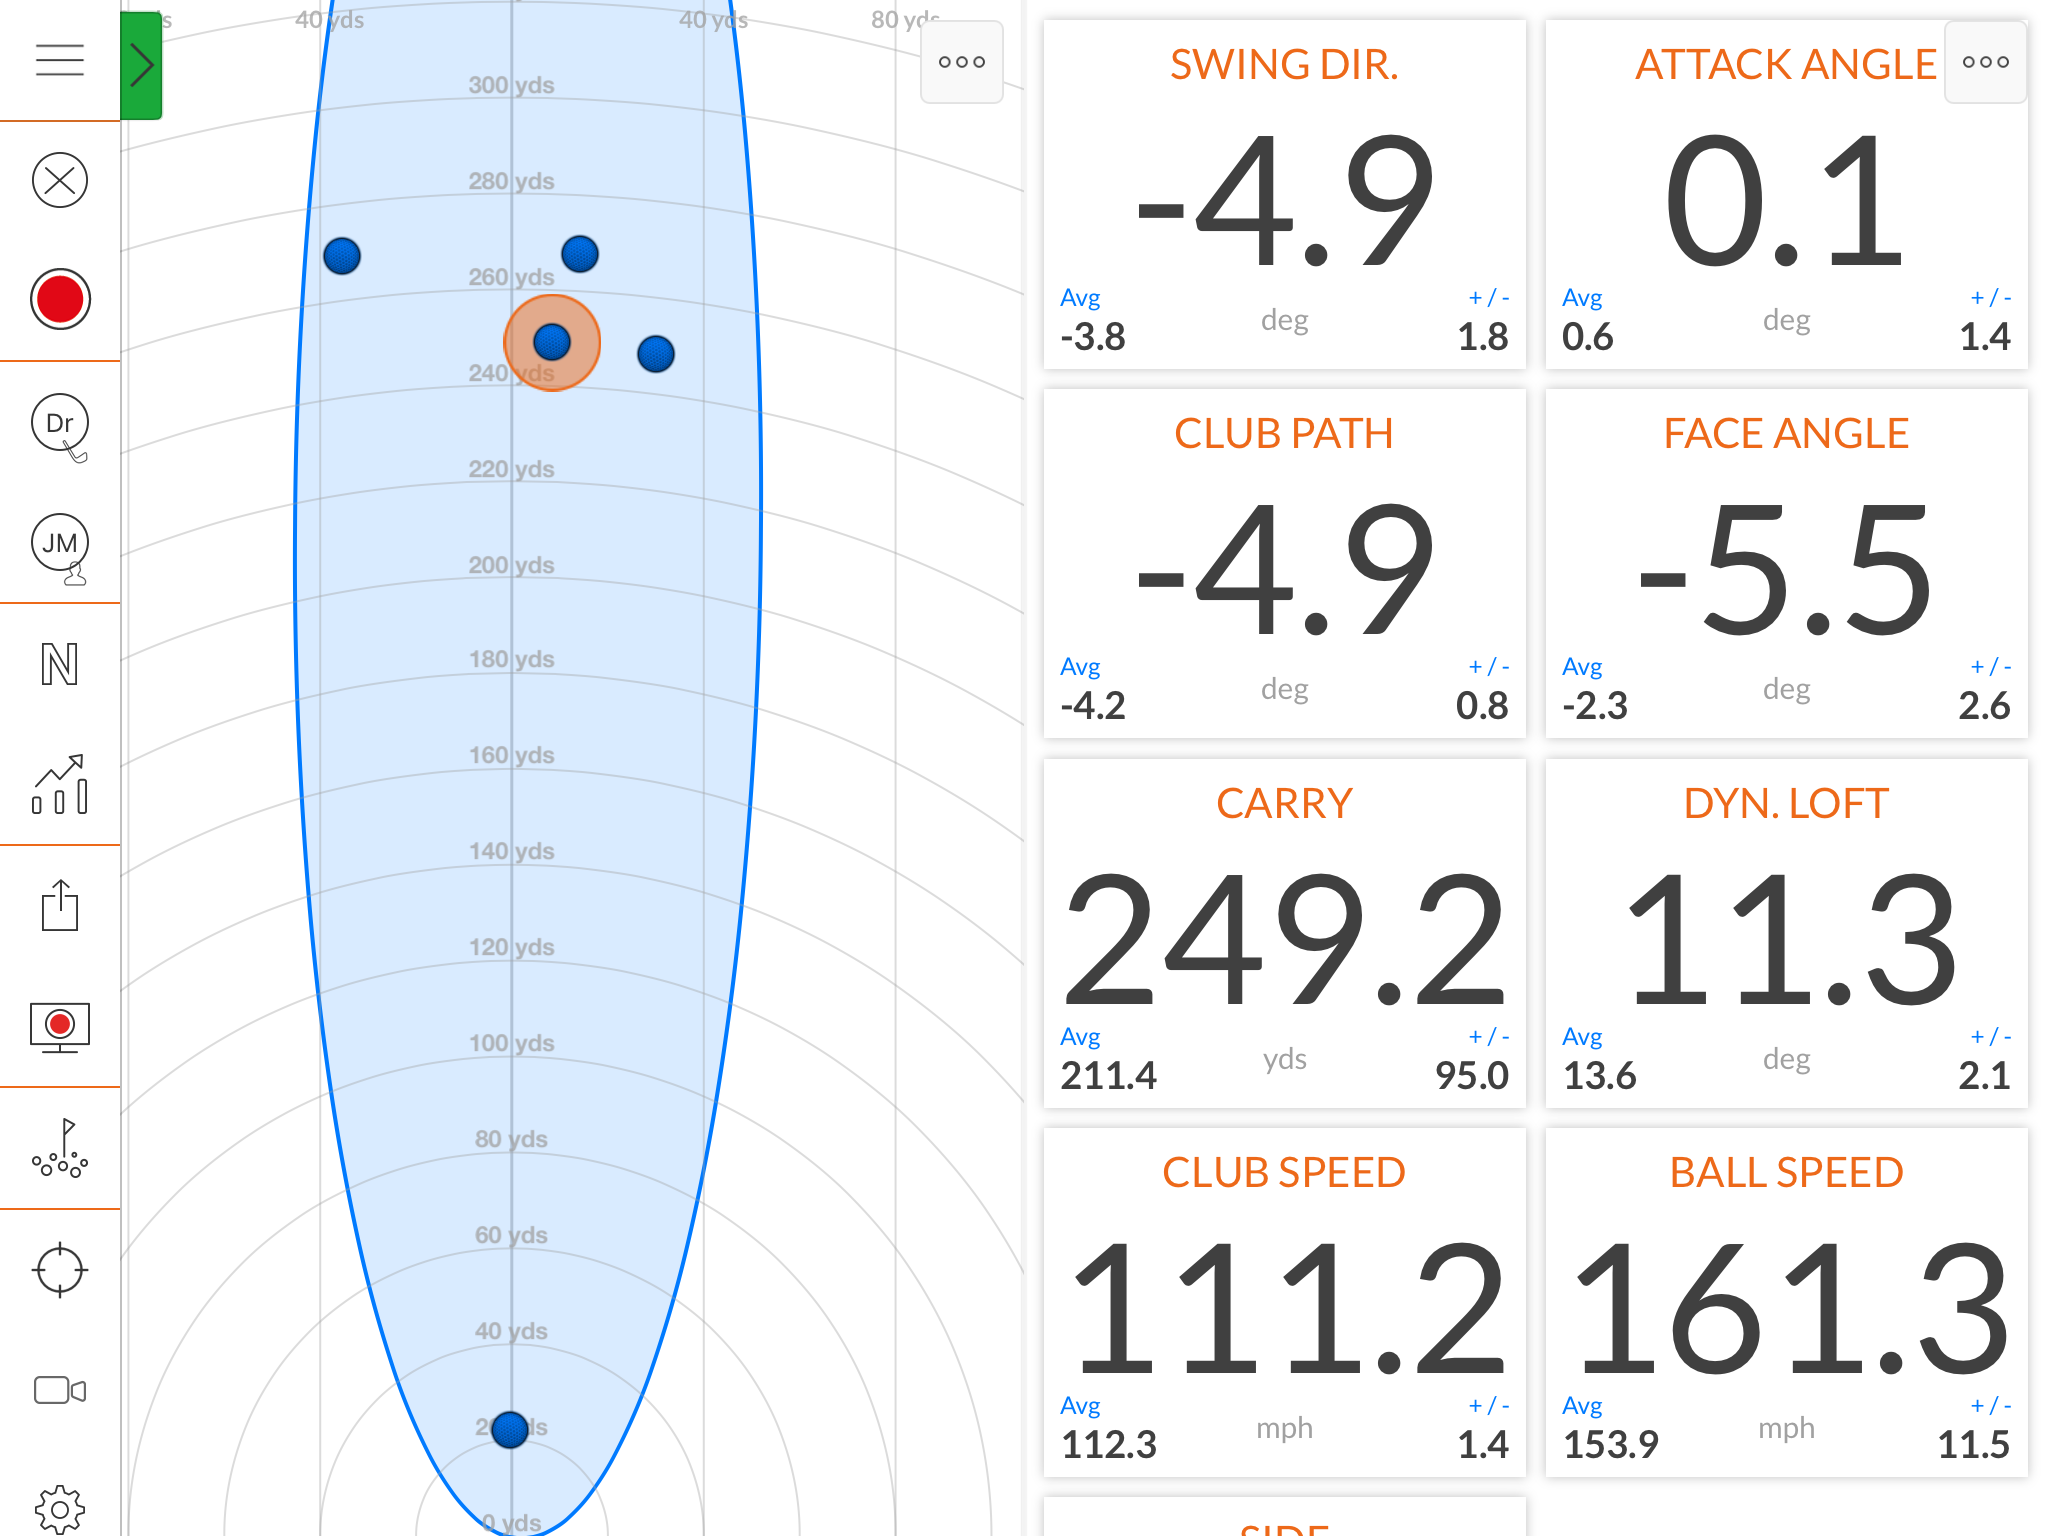2048x1536 pixels.
Task: Select the FACE ANGLE tile
Action: (x=1786, y=564)
